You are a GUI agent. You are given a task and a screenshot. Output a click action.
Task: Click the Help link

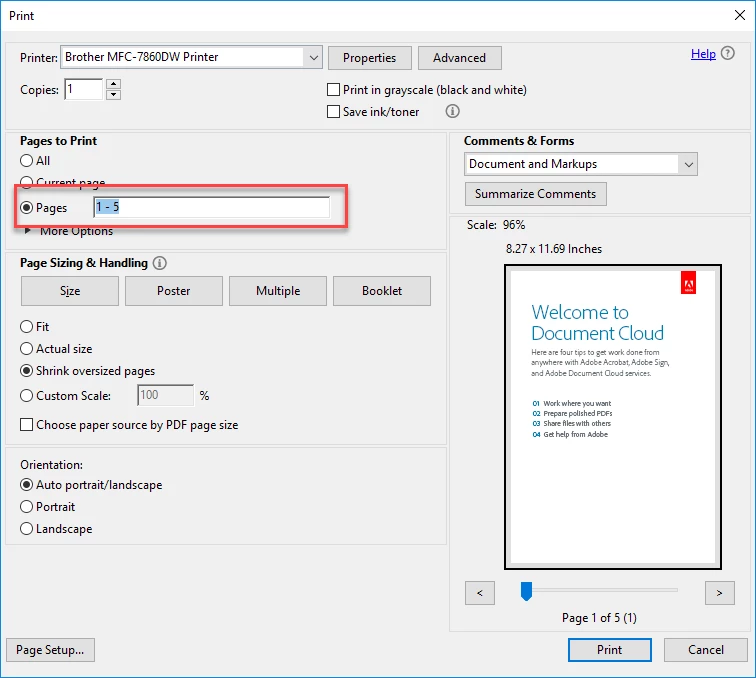[703, 54]
